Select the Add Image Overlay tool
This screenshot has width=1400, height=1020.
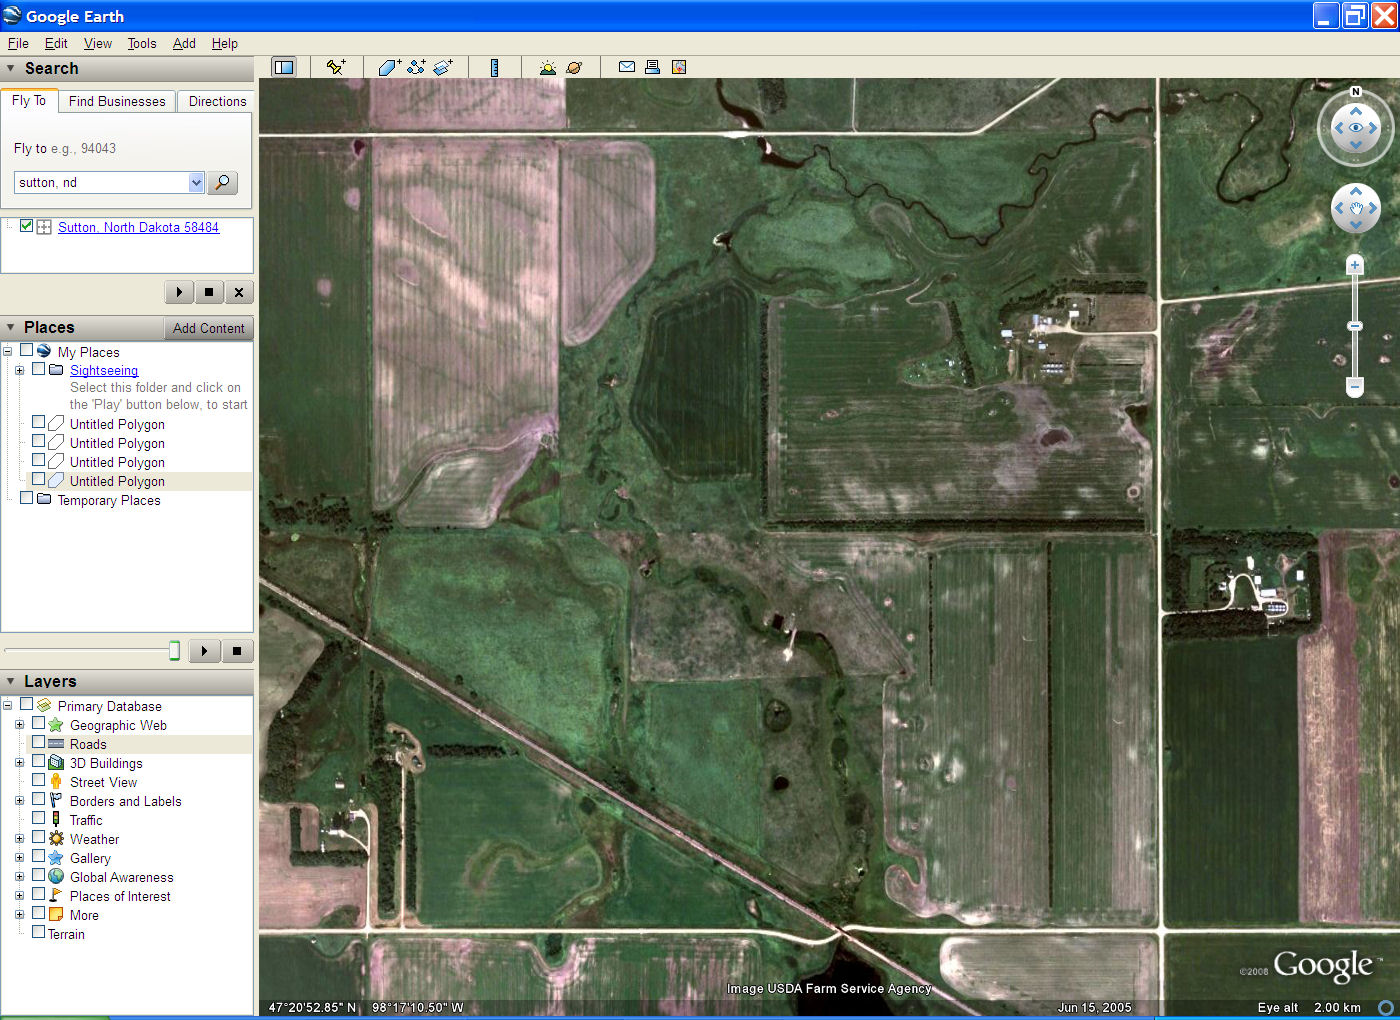click(x=443, y=67)
